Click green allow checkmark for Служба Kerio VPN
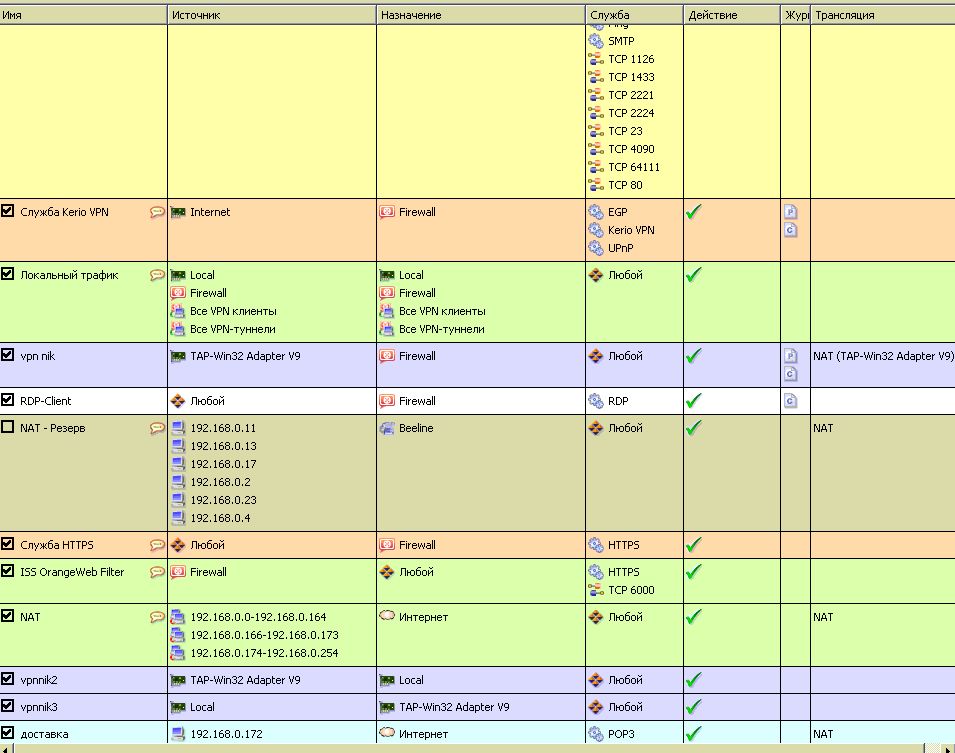This screenshot has width=955, height=753. [x=694, y=211]
